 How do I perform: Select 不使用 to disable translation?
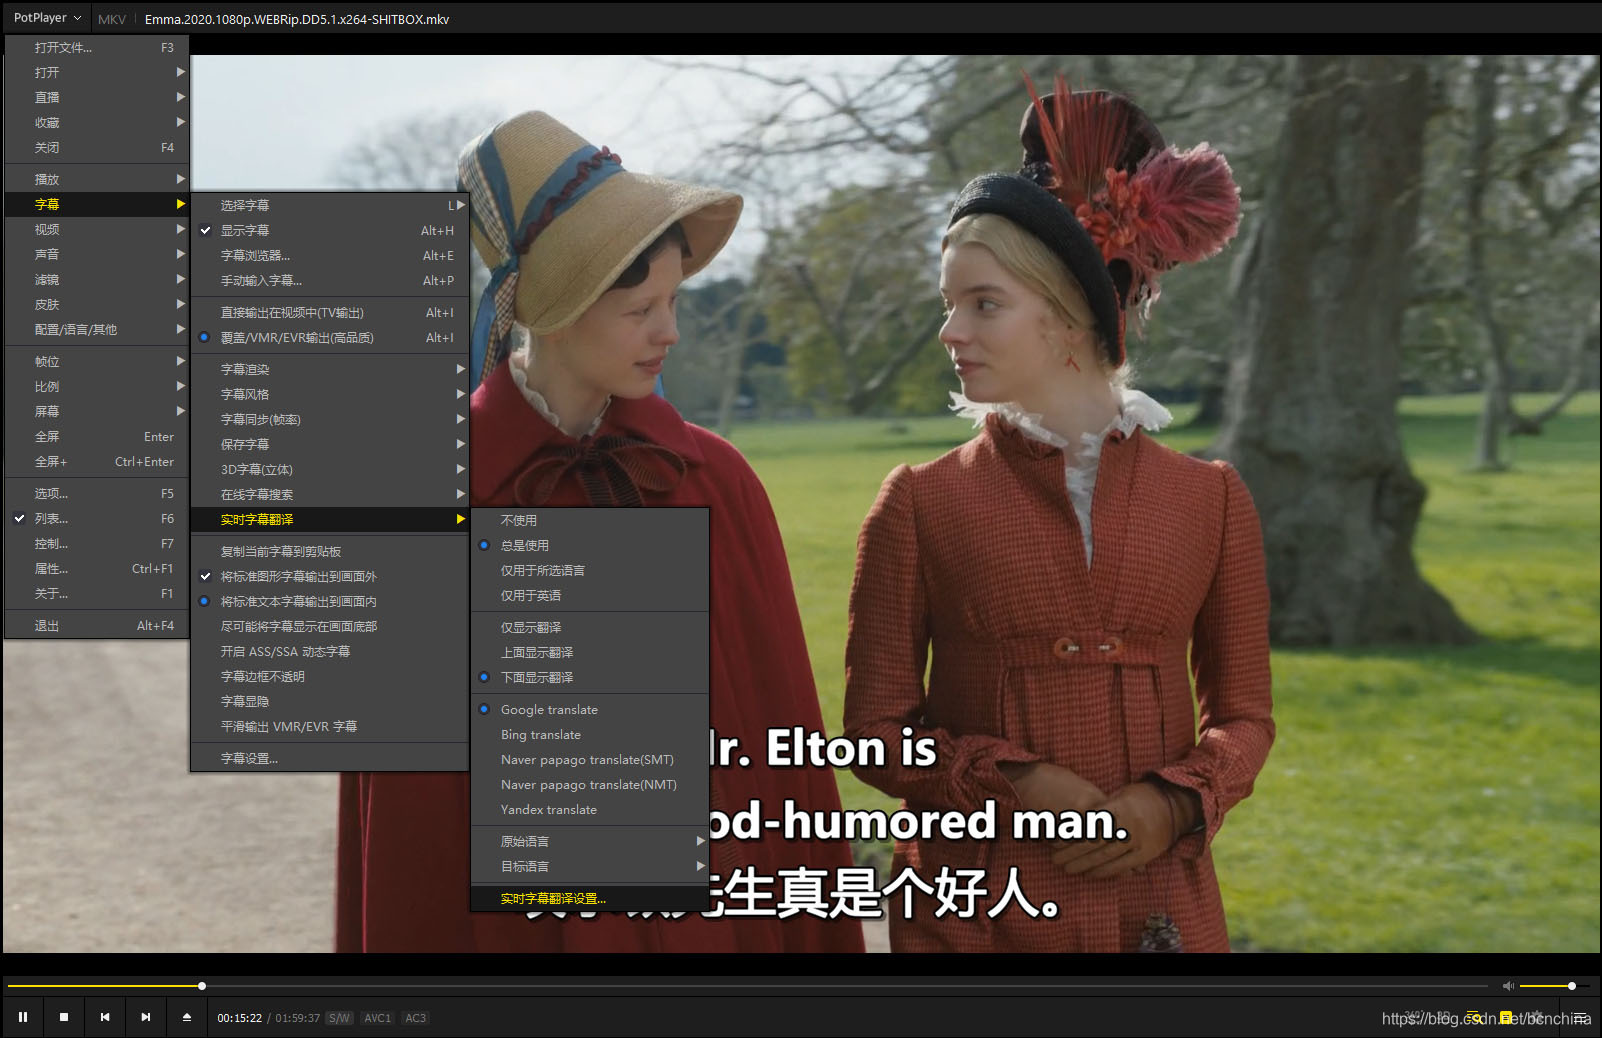point(590,520)
